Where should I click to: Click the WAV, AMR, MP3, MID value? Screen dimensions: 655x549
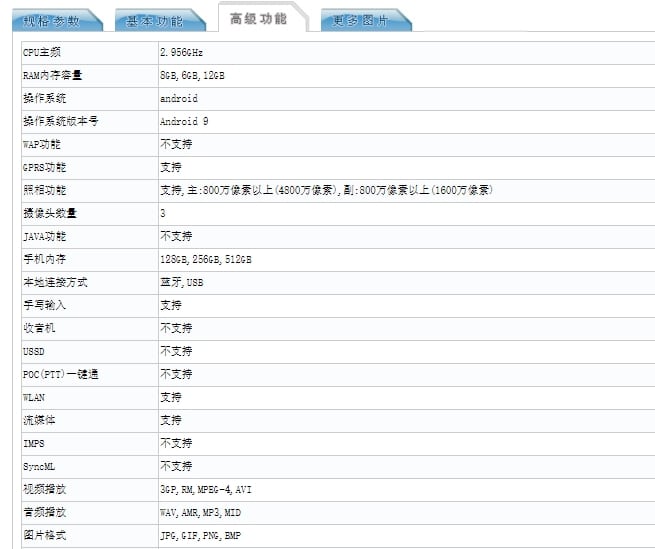tap(201, 512)
